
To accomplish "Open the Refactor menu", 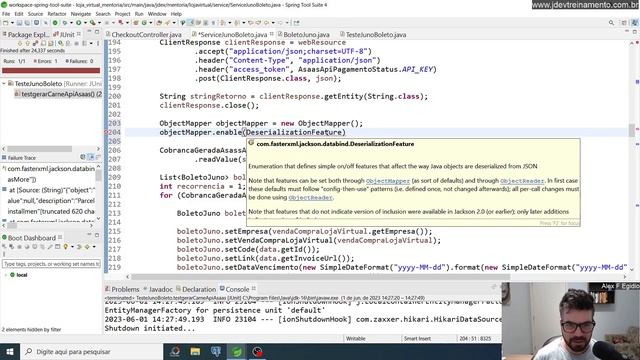I will coord(57,14).
